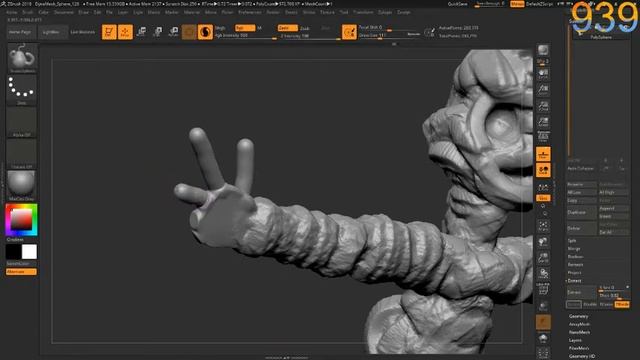Open the Brush menu
The width and height of the screenshot is (640, 360).
[28, 12]
